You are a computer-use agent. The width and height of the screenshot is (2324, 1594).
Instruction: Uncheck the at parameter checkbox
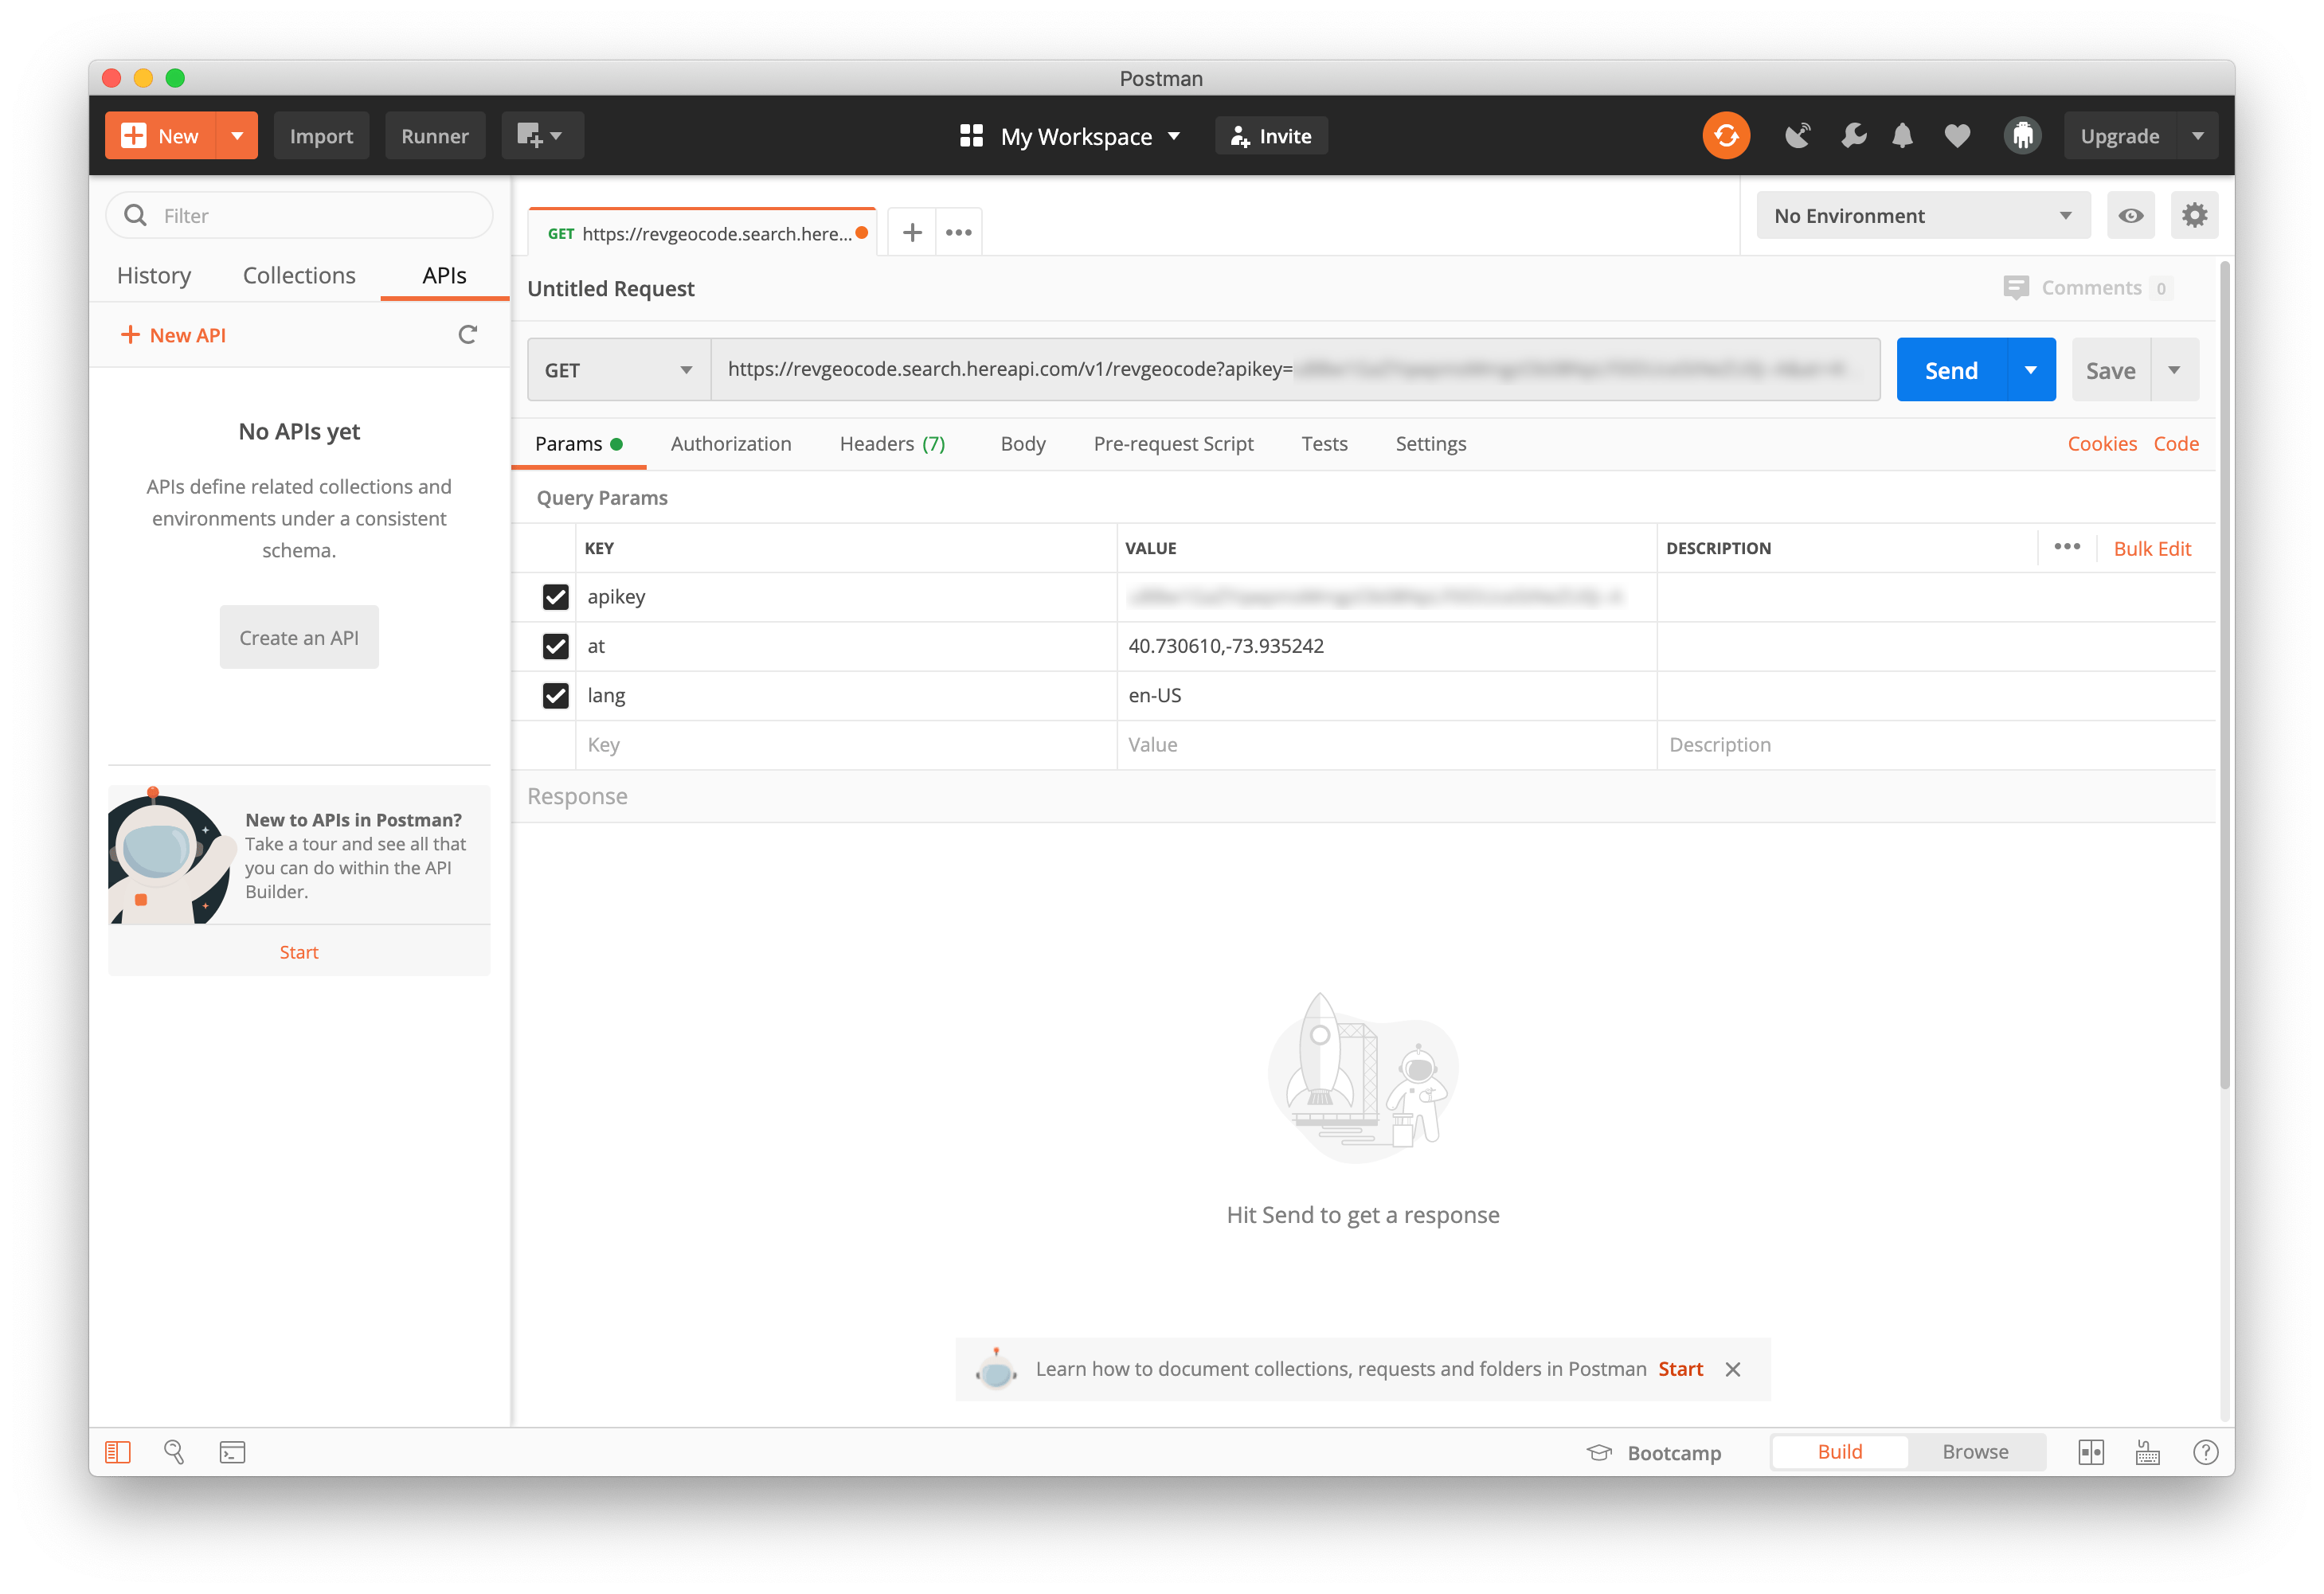(x=555, y=646)
